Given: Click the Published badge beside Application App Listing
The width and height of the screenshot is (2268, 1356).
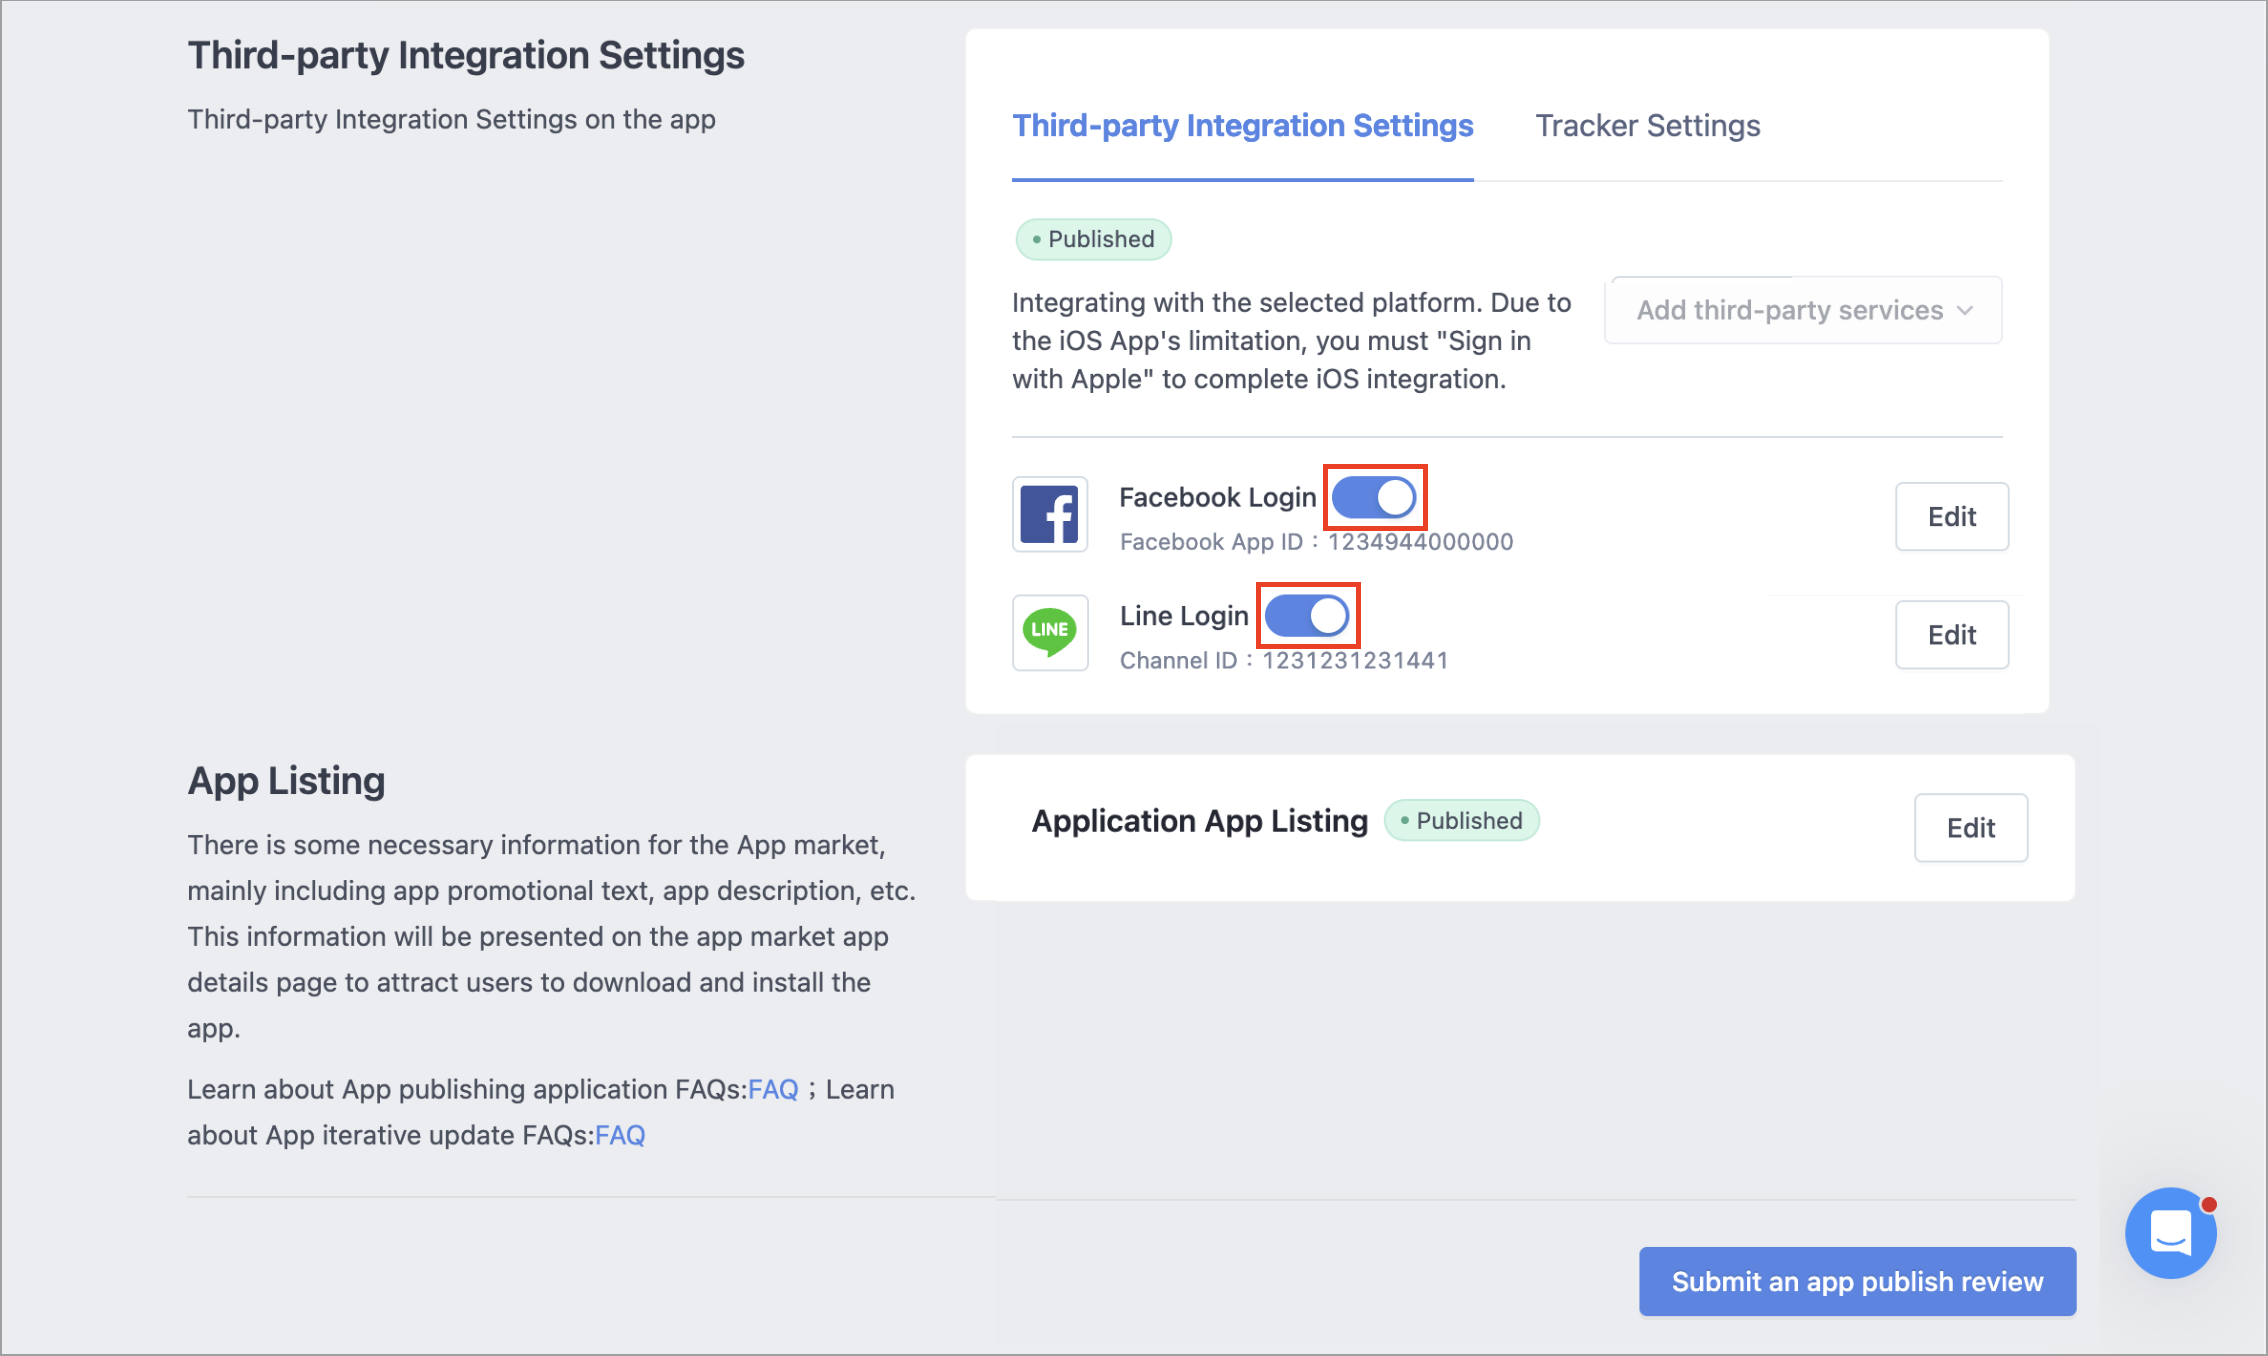Looking at the screenshot, I should coord(1461,820).
